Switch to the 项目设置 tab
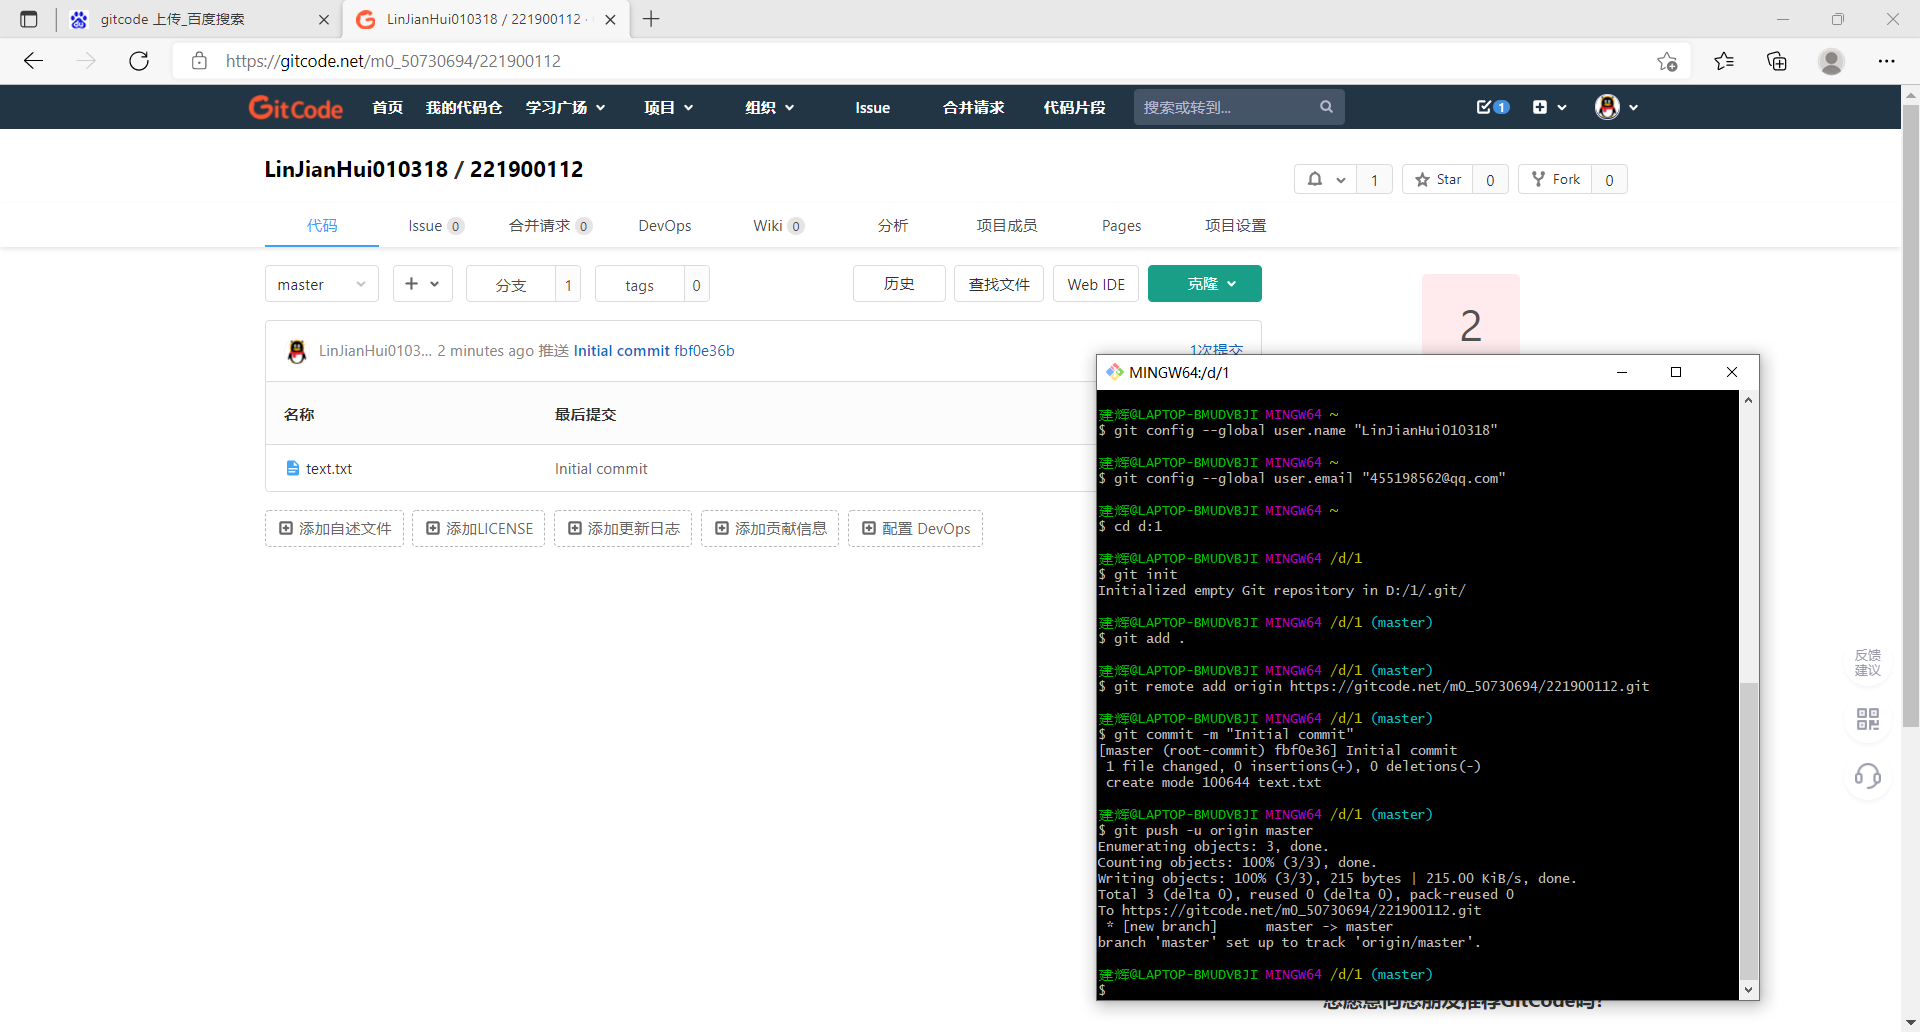This screenshot has height=1032, width=1920. point(1235,226)
